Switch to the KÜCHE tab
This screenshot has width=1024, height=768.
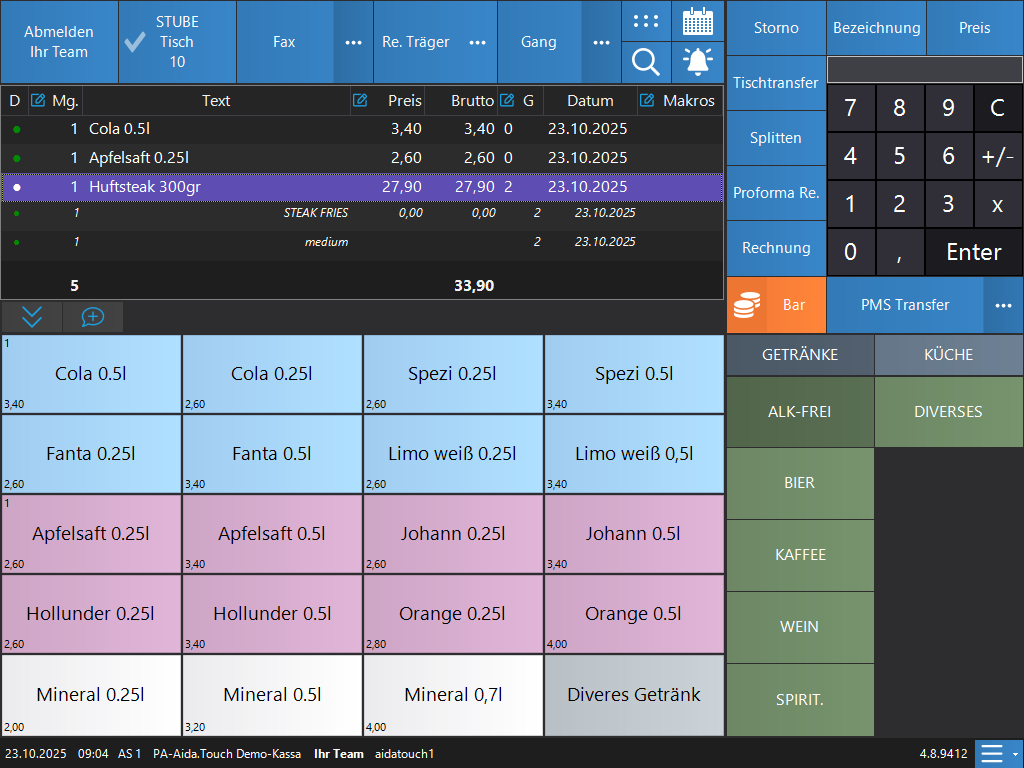point(948,355)
